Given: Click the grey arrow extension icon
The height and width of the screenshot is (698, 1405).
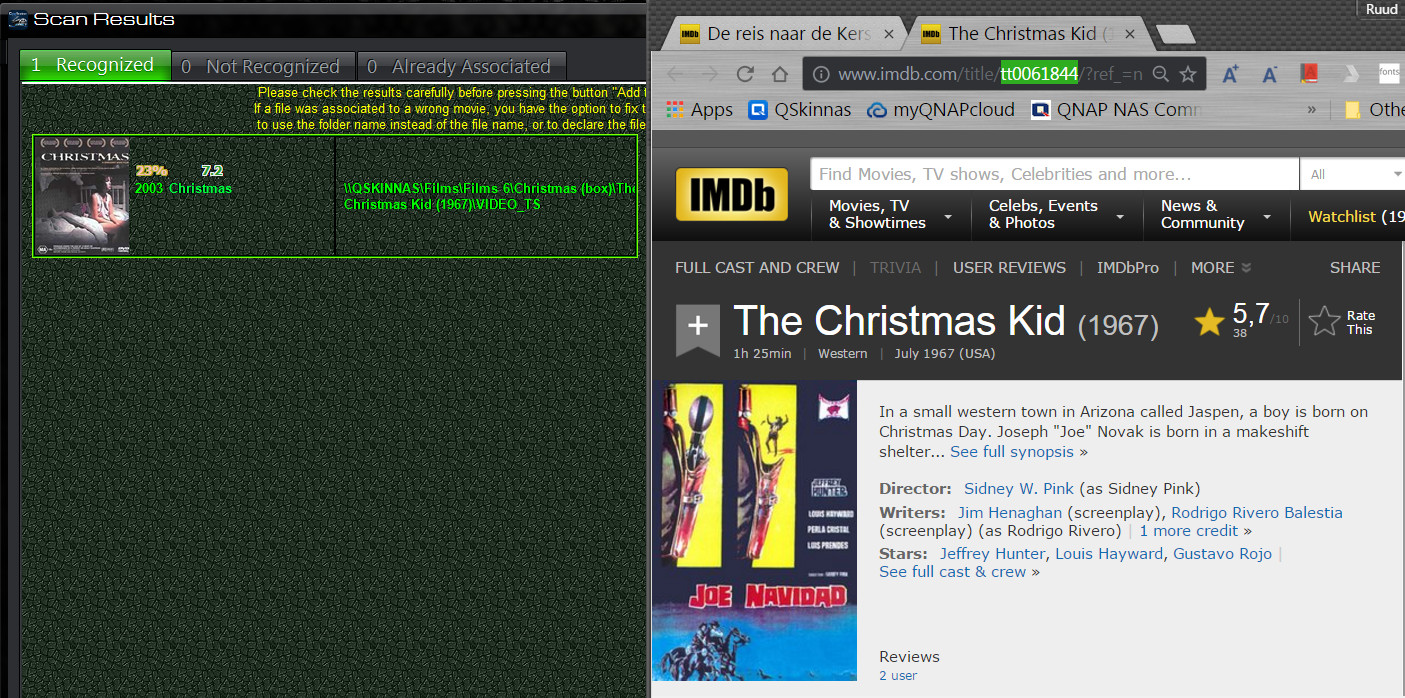Looking at the screenshot, I should pos(1349,74).
